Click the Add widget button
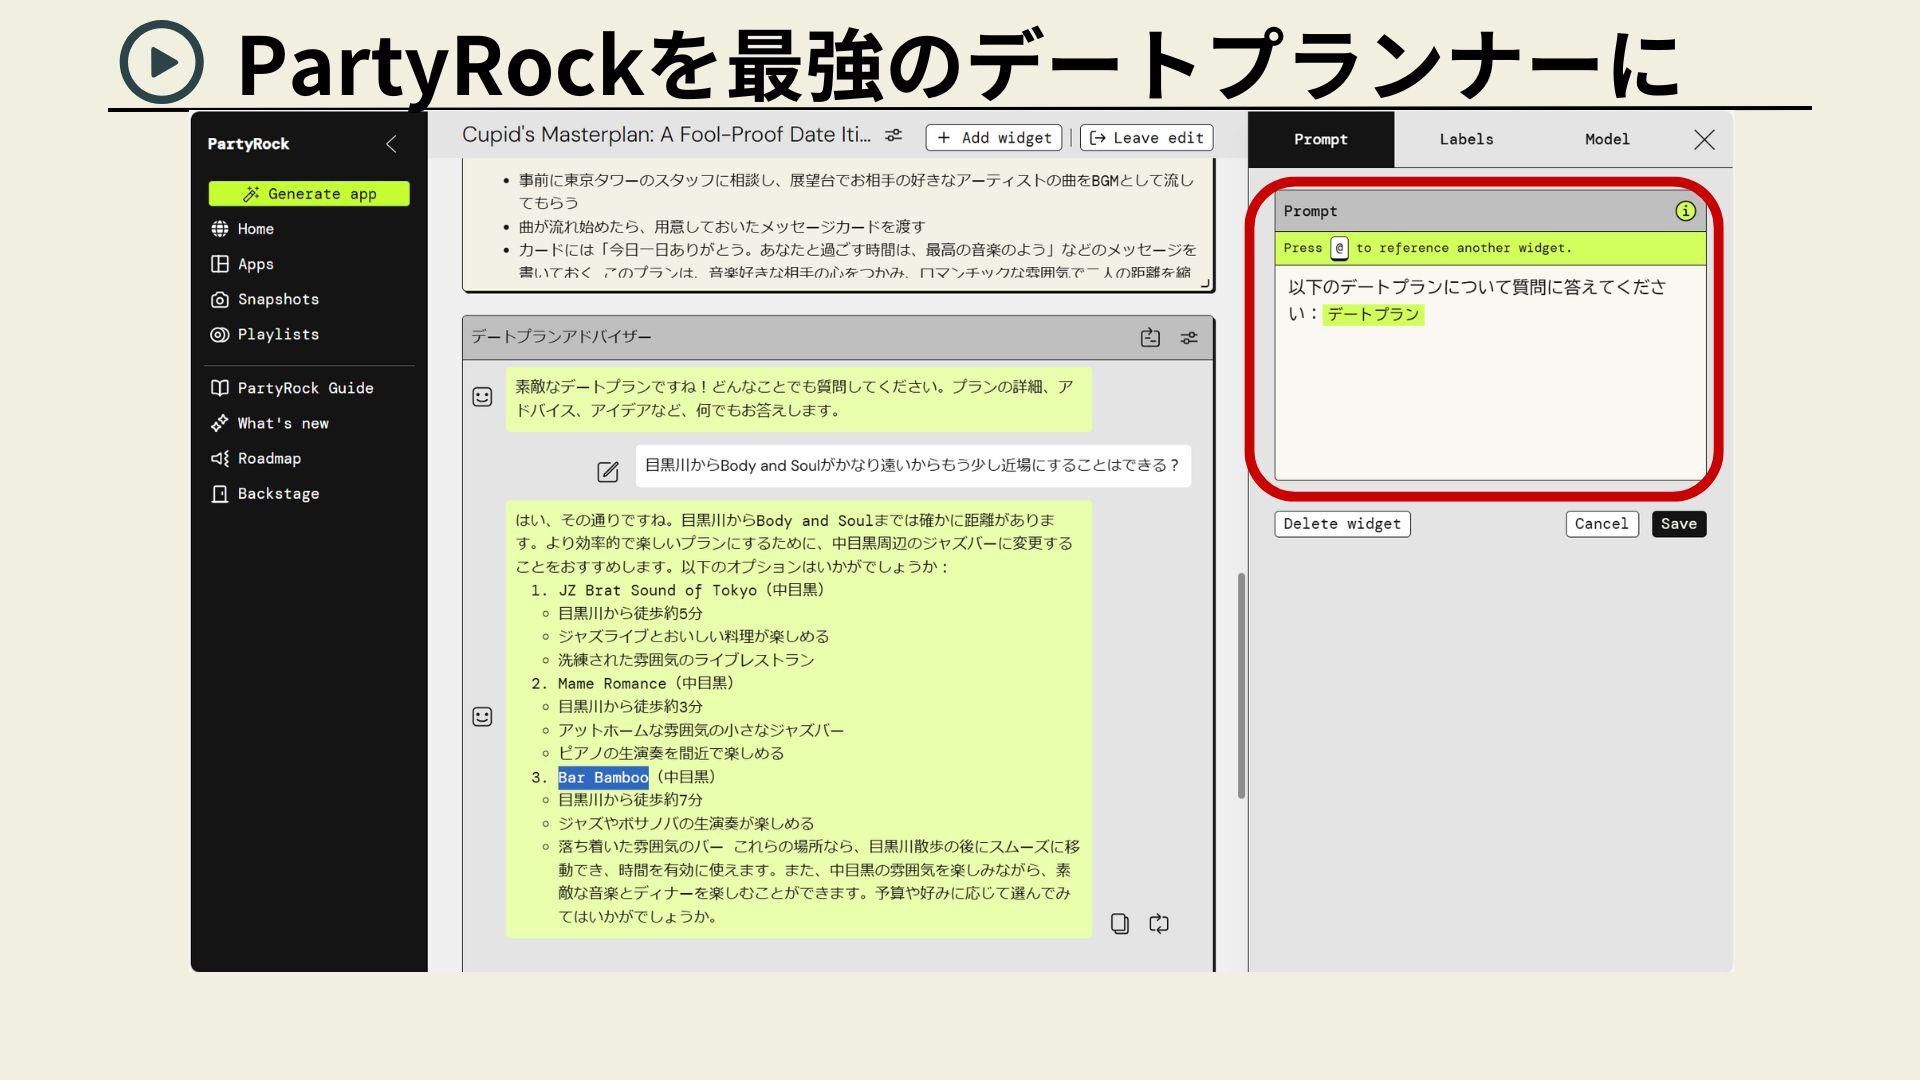The height and width of the screenshot is (1080, 1920). coord(994,138)
